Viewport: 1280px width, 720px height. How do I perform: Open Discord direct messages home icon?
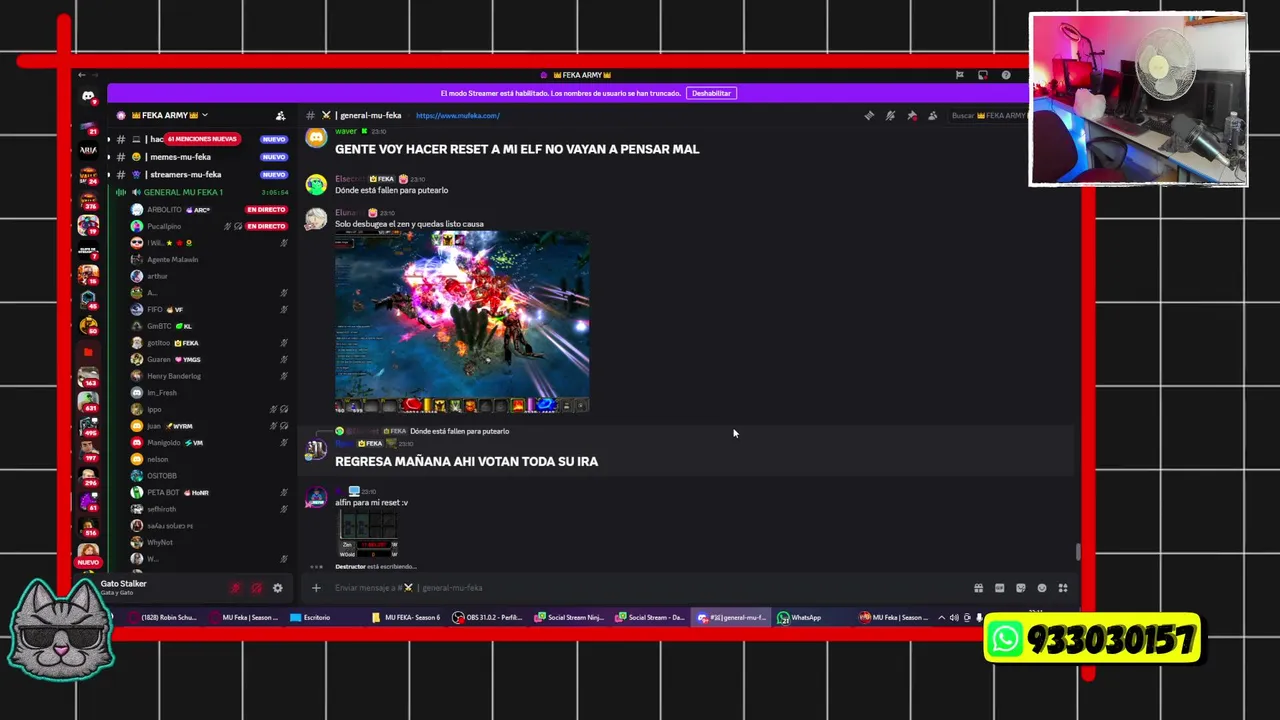click(x=88, y=97)
